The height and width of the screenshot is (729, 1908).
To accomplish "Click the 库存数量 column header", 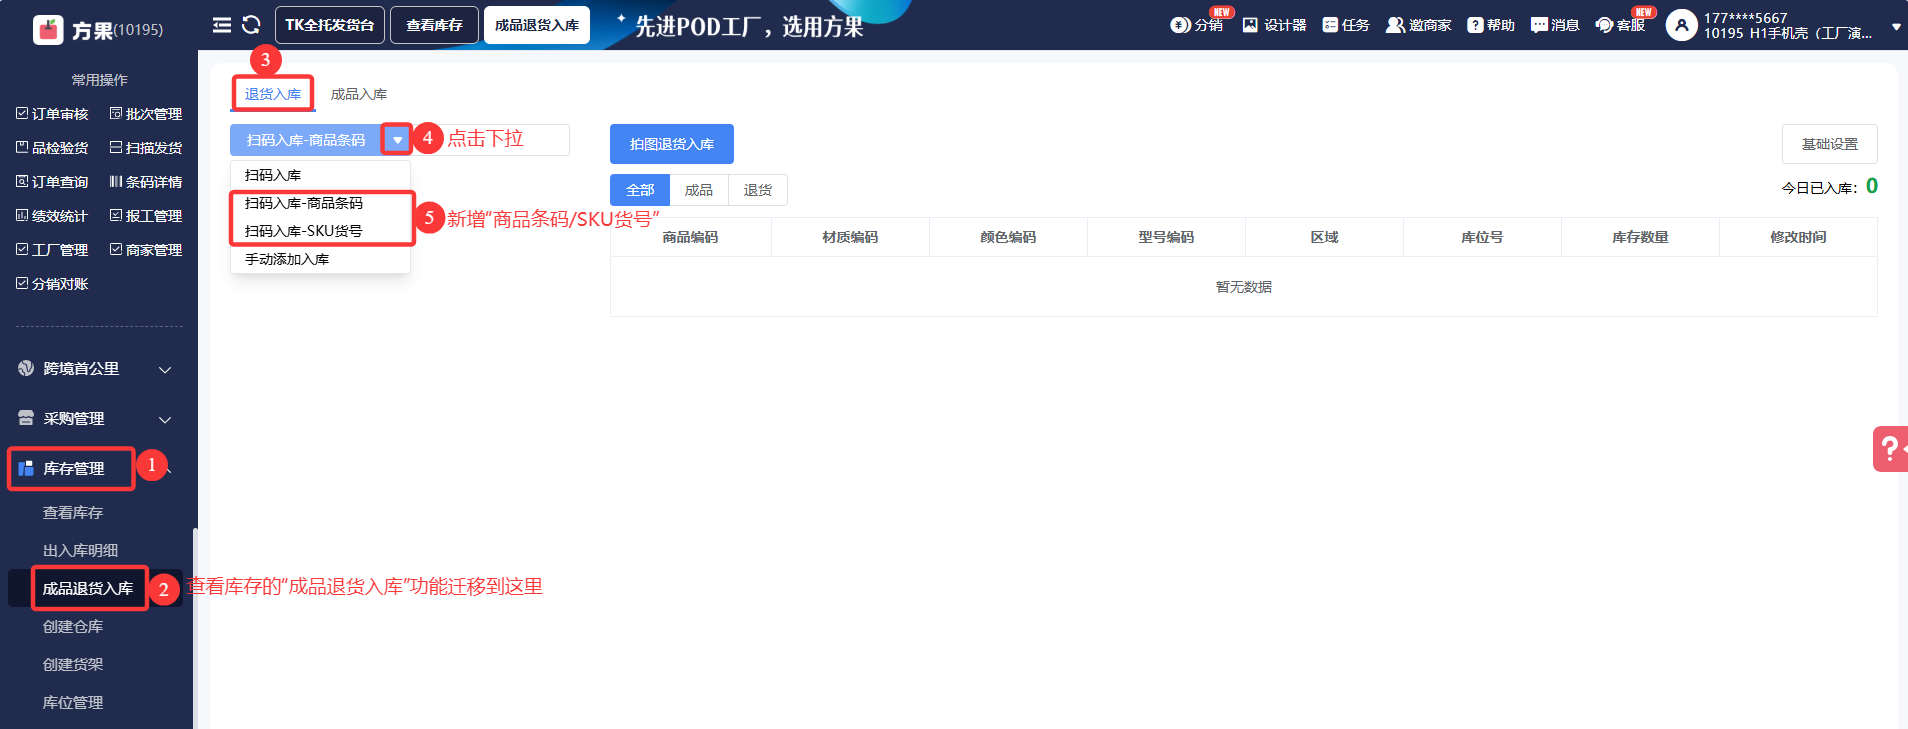I will (1640, 237).
